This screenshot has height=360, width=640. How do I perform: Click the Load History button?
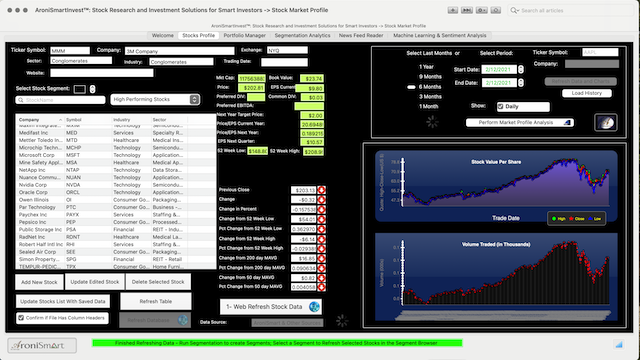click(x=587, y=93)
